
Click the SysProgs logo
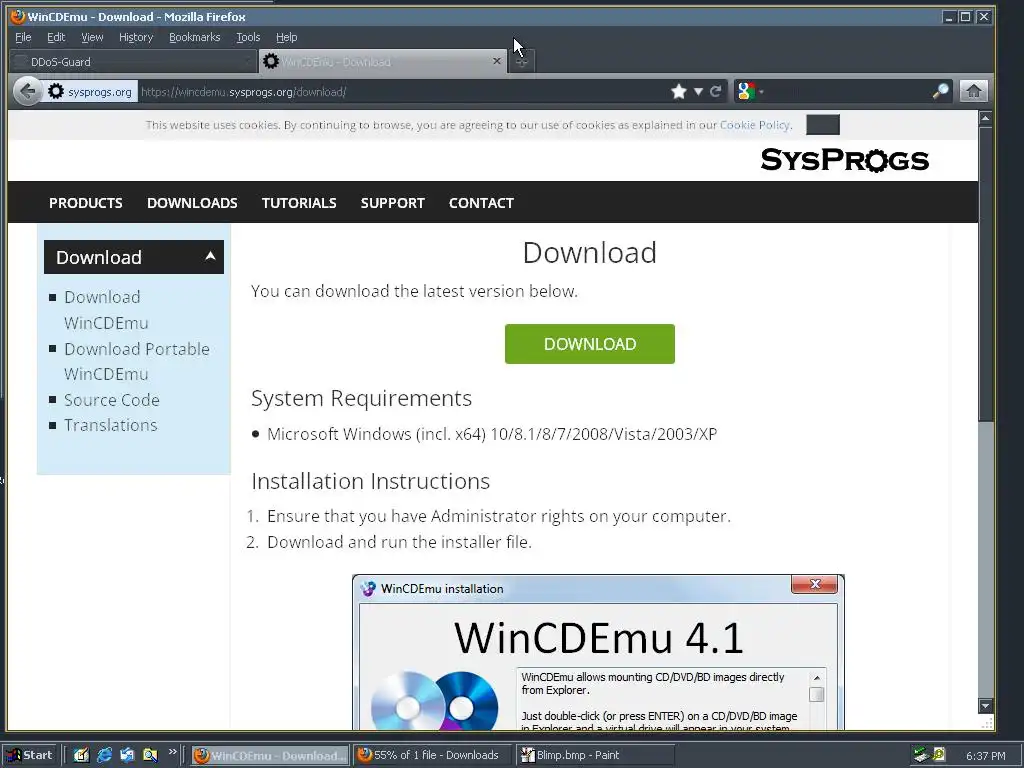pyautogui.click(x=844, y=160)
